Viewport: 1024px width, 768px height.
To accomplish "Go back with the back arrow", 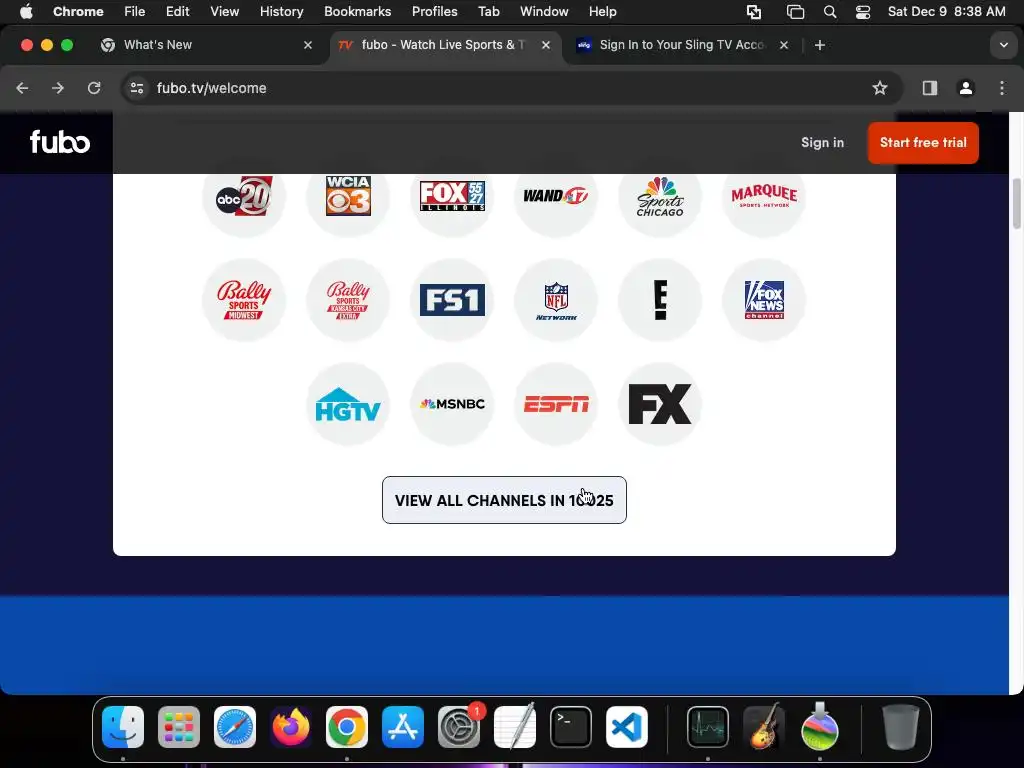I will tap(22, 88).
